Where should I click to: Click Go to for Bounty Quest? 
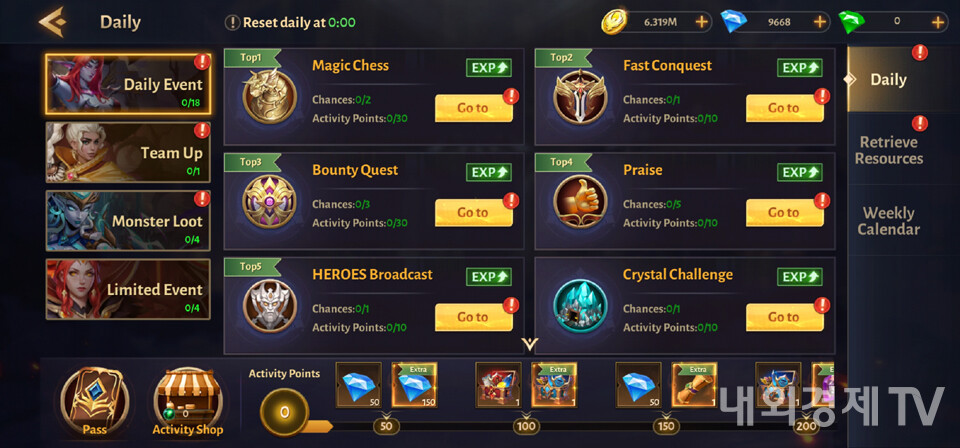(474, 212)
